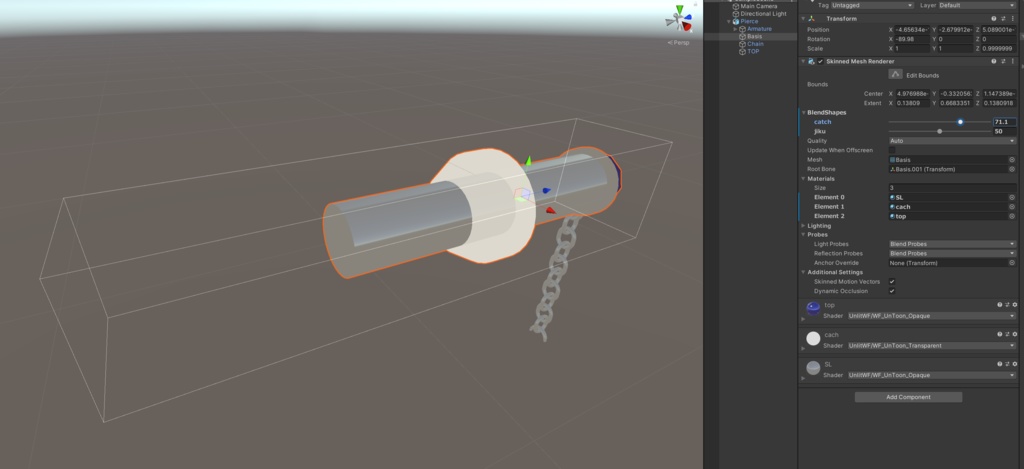Click the Materials Size field
The width and height of the screenshot is (1024, 469).
click(952, 188)
